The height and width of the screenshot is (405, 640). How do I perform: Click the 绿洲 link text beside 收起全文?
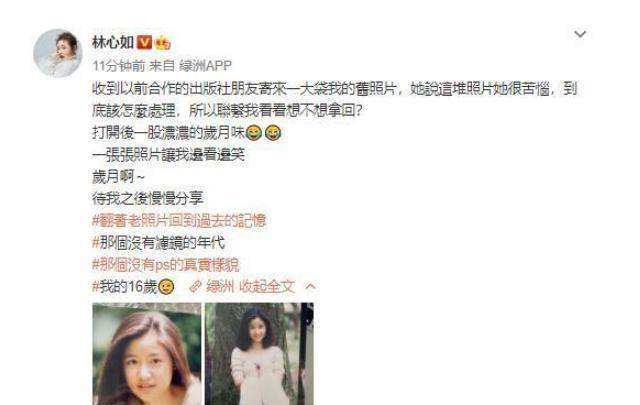coord(220,287)
